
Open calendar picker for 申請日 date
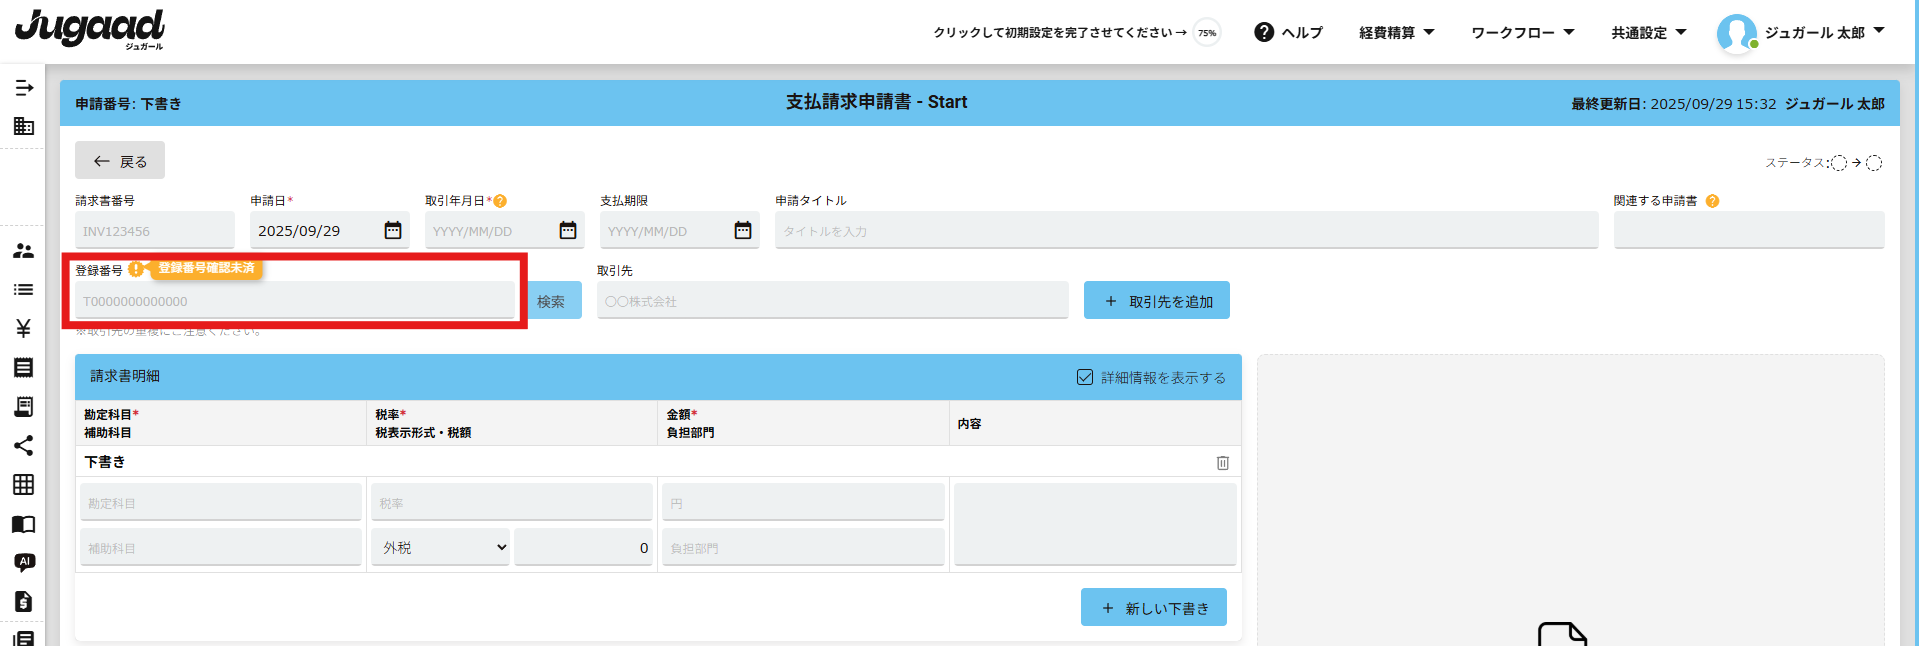click(393, 231)
